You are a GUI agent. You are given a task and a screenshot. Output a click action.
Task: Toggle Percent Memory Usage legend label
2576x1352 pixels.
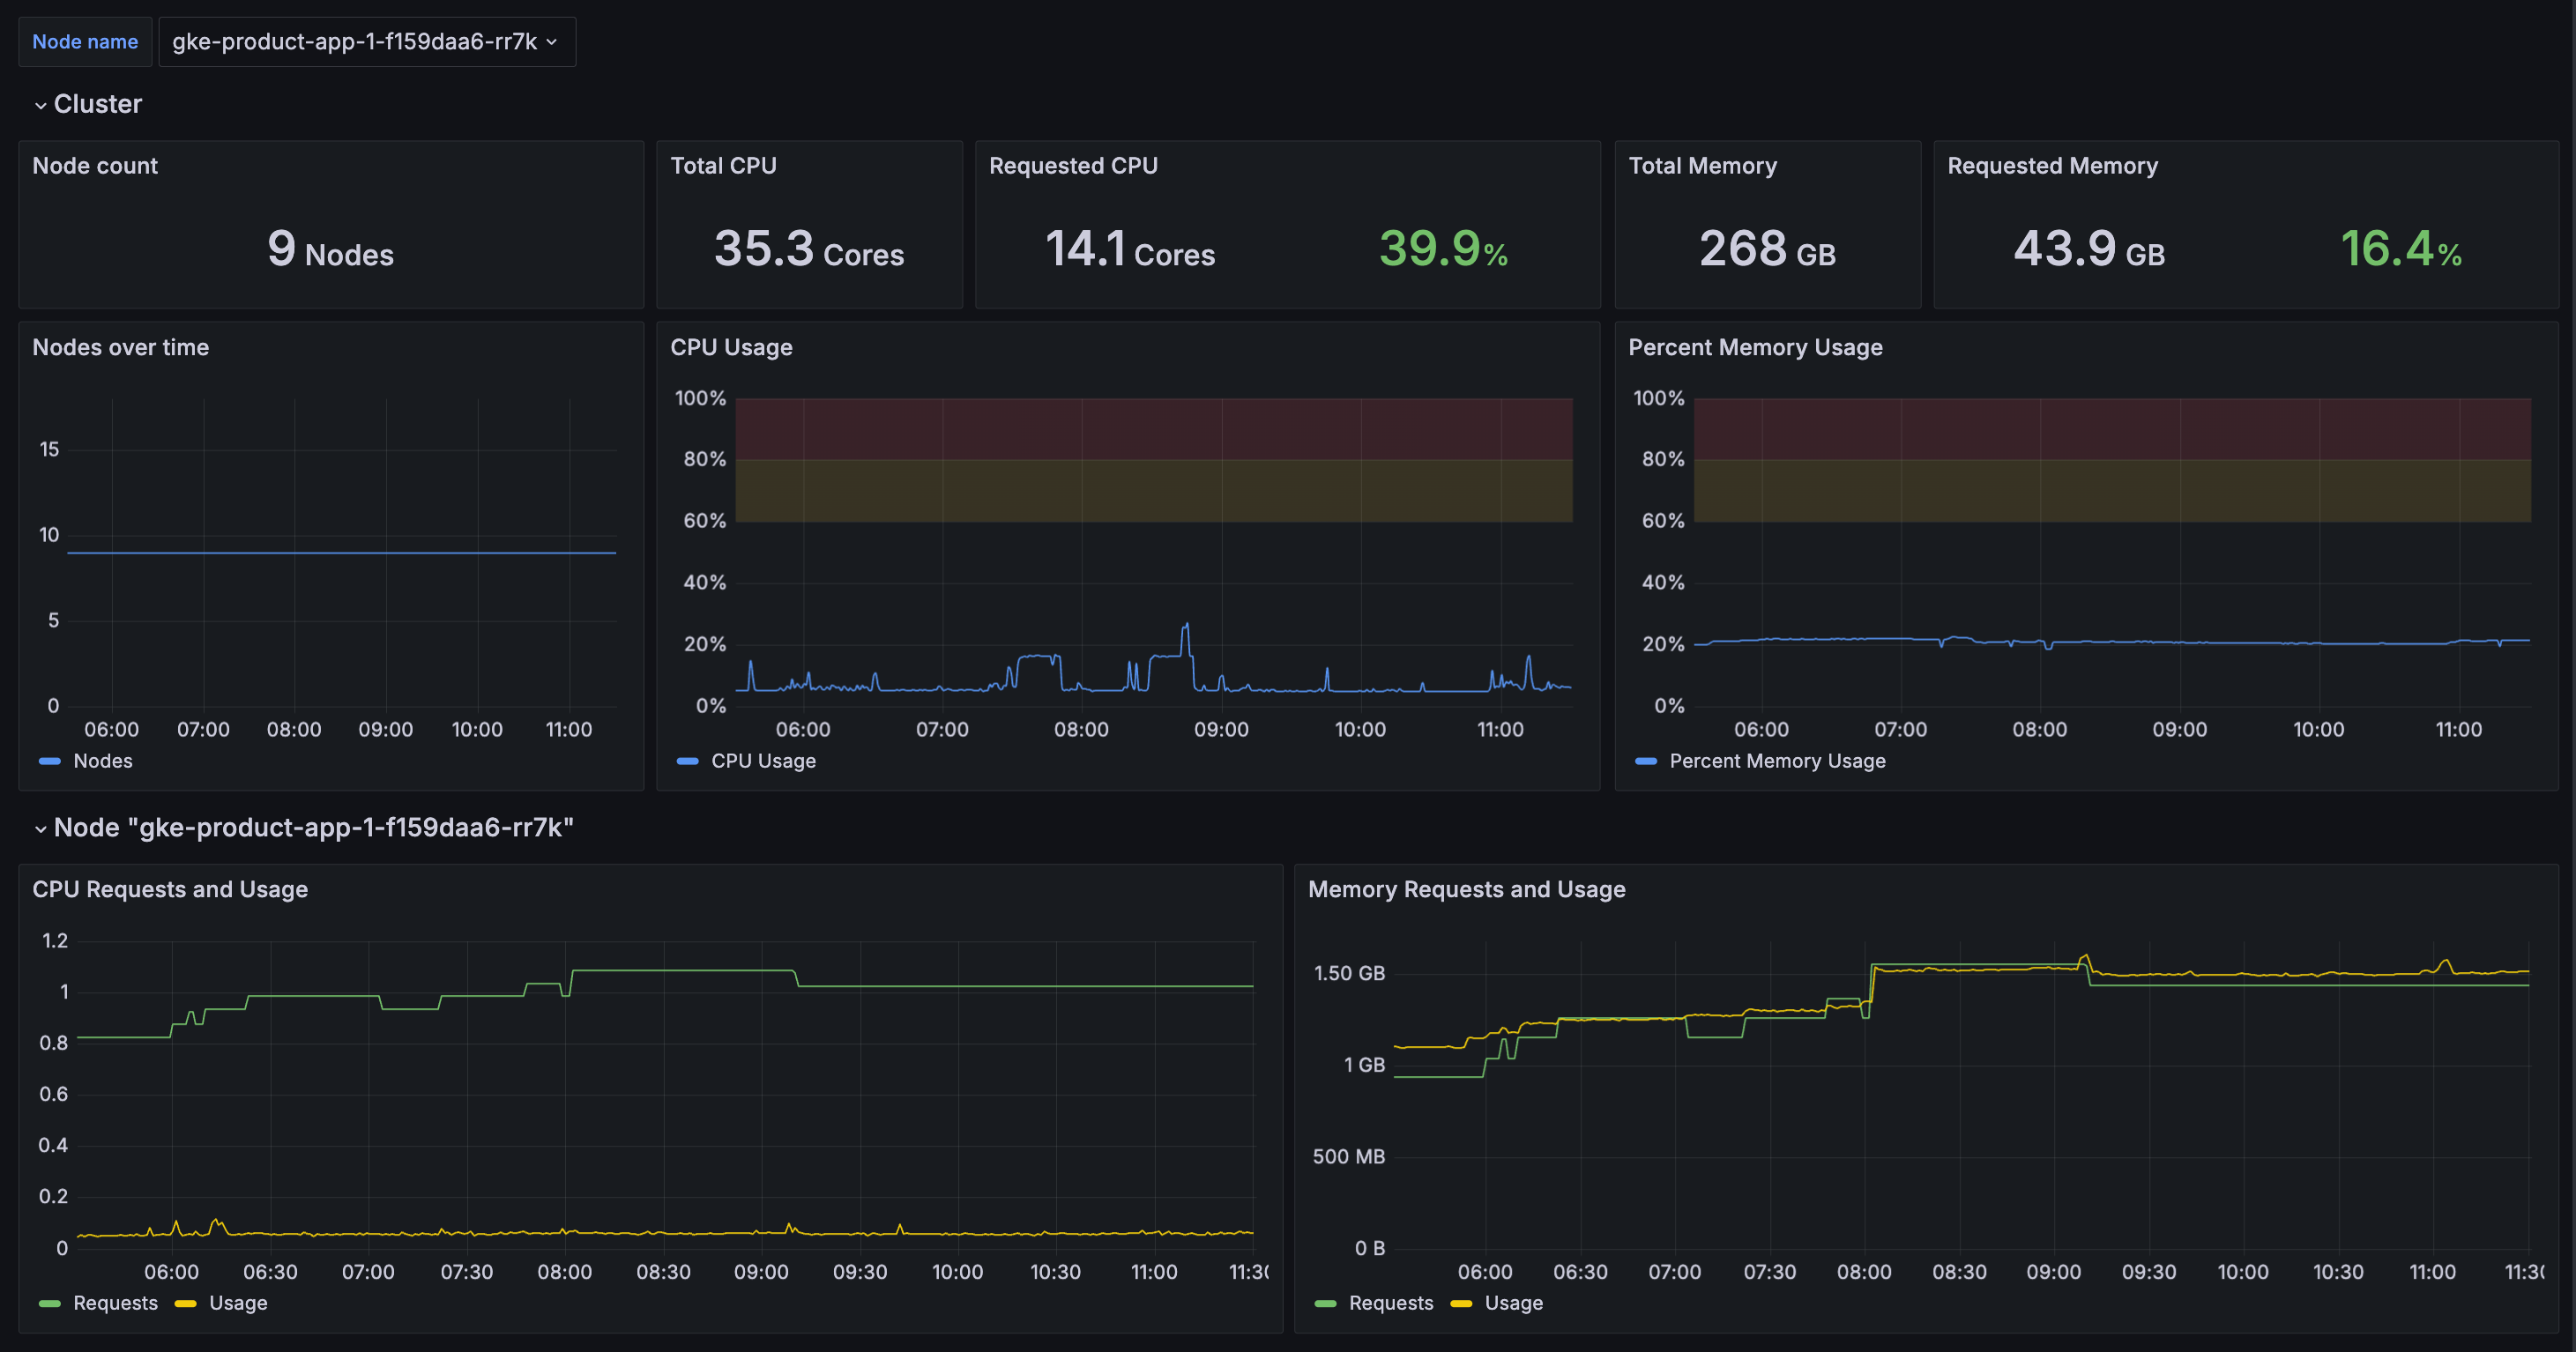pyautogui.click(x=1777, y=761)
